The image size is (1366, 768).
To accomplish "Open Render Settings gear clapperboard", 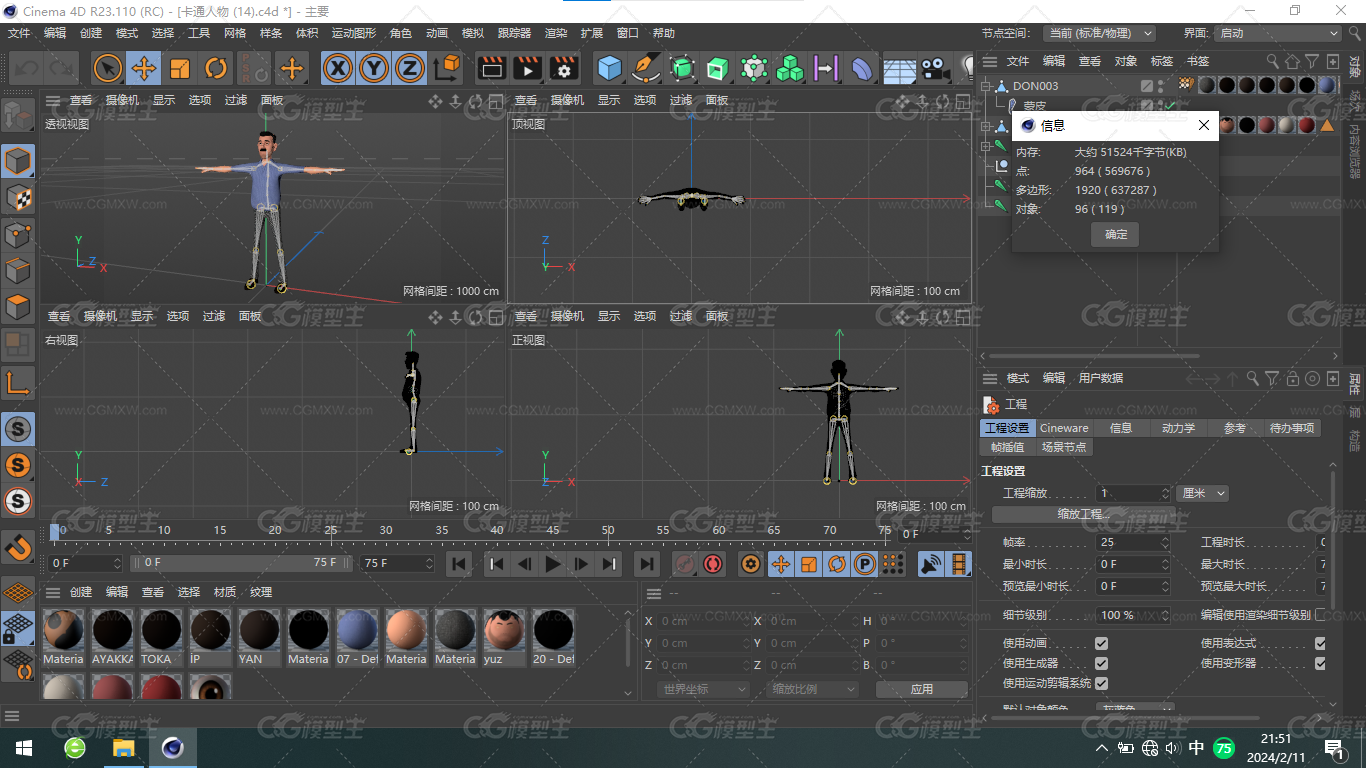I will tap(564, 68).
